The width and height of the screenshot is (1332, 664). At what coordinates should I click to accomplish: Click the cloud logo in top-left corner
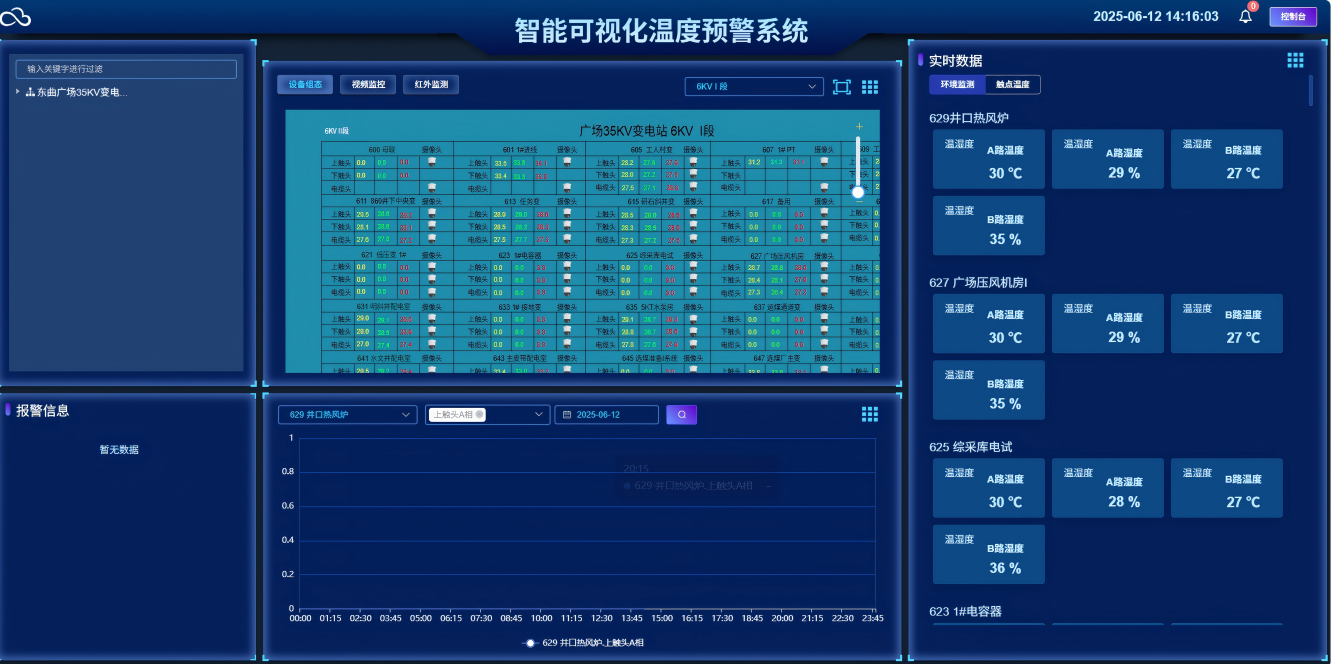[16, 17]
